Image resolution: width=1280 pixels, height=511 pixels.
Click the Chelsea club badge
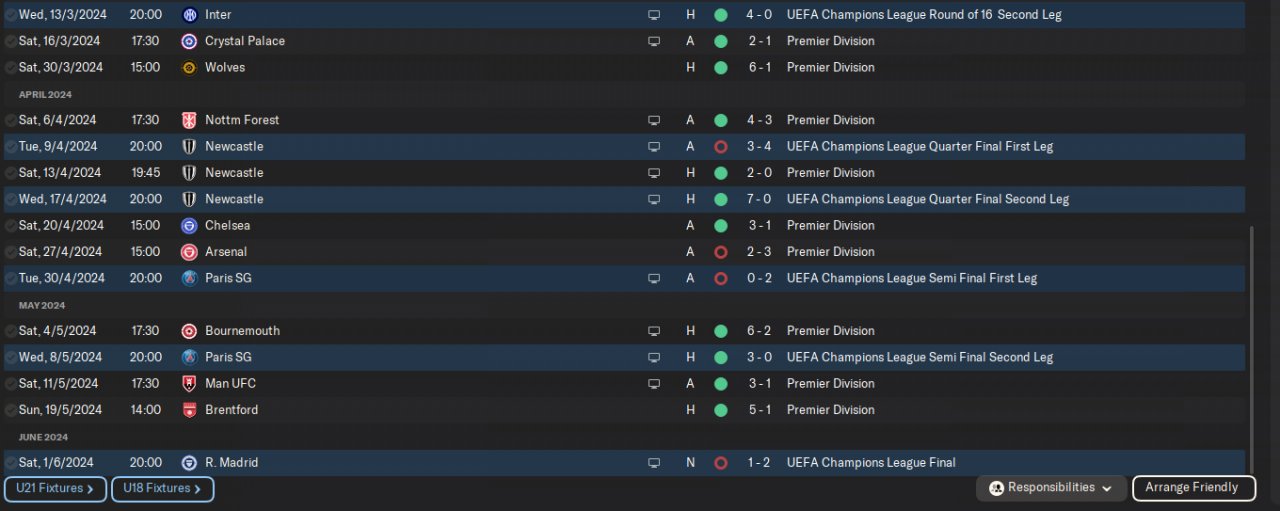[x=189, y=226]
